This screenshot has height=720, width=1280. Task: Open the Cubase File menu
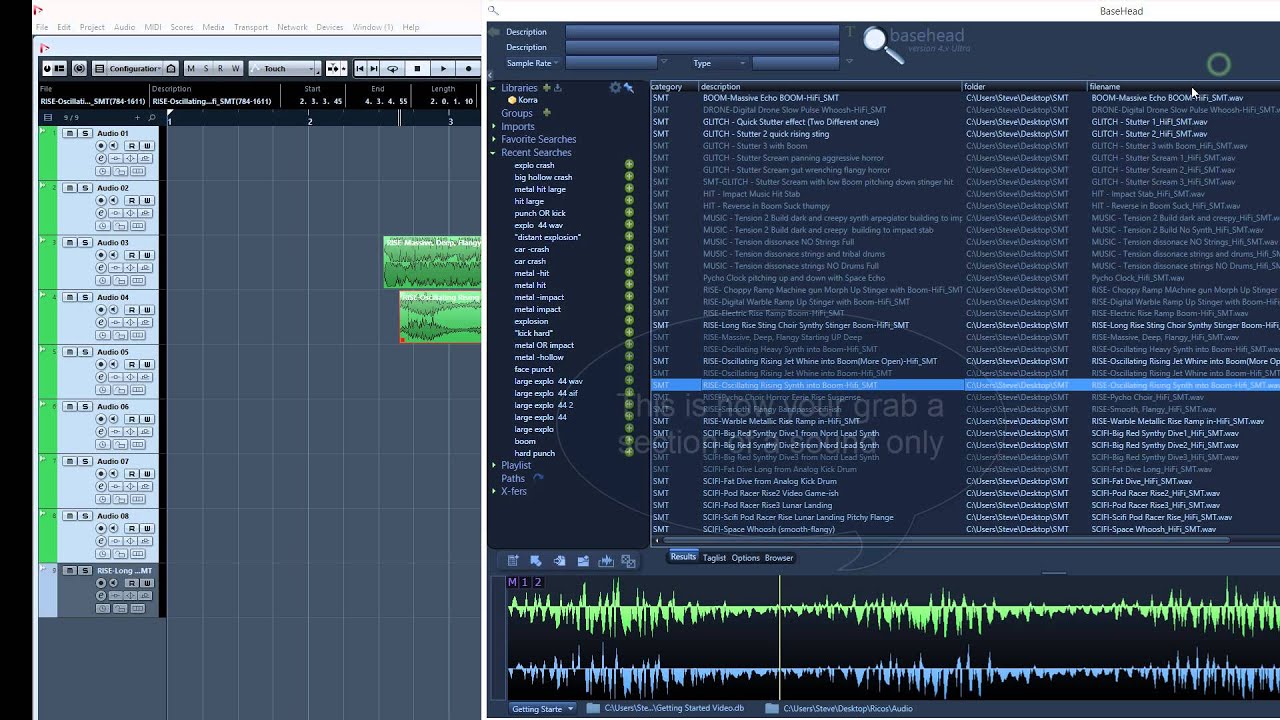point(42,27)
